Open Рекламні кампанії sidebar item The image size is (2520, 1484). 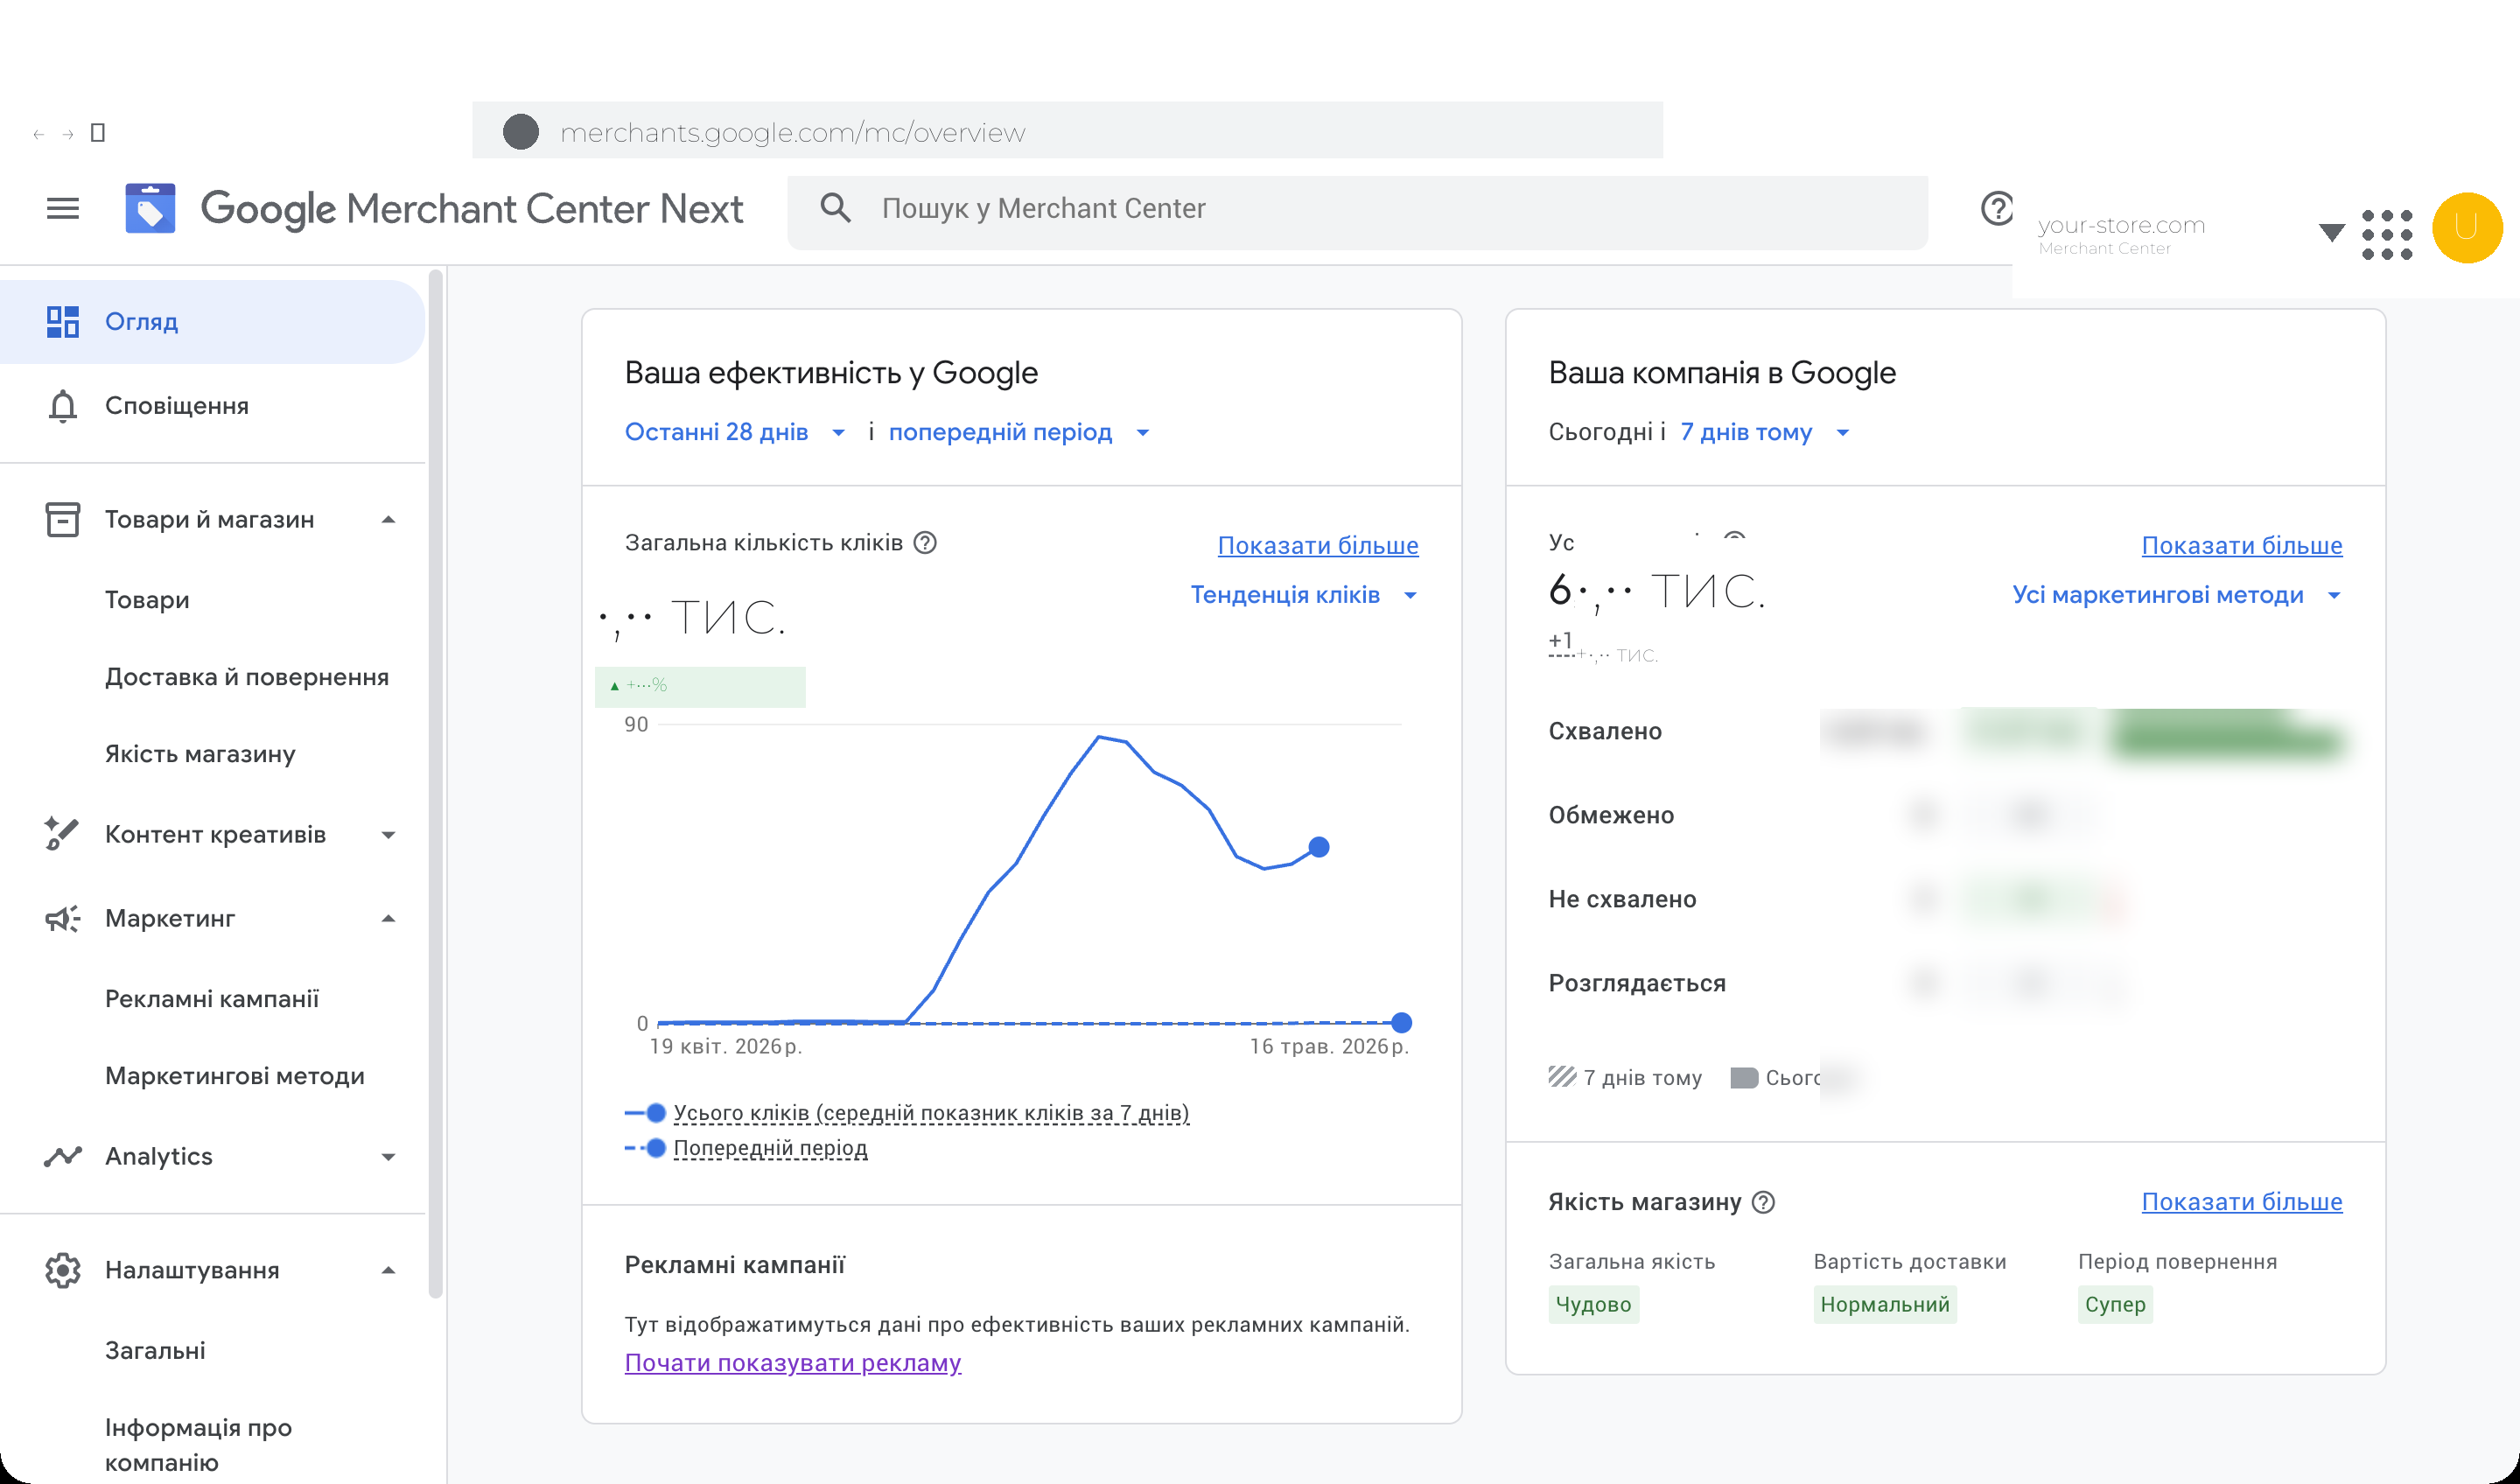pyautogui.click(x=212, y=999)
